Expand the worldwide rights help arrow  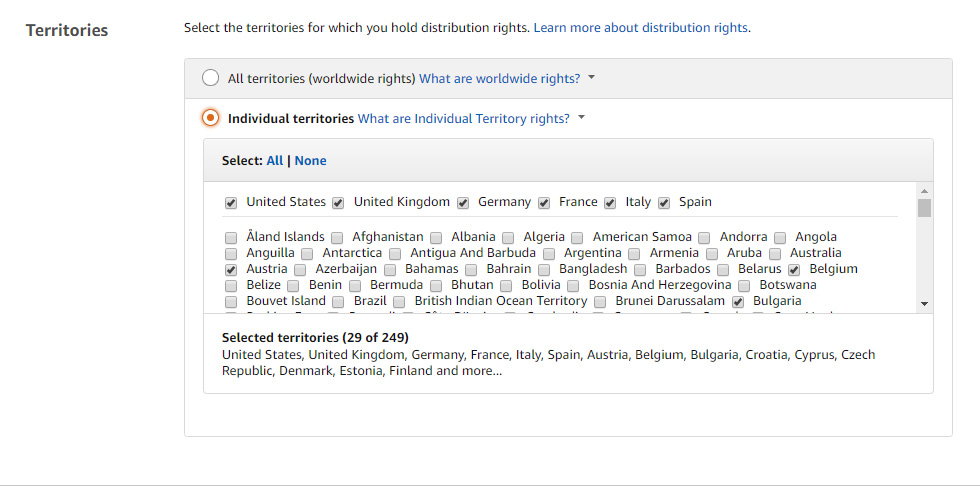[592, 78]
